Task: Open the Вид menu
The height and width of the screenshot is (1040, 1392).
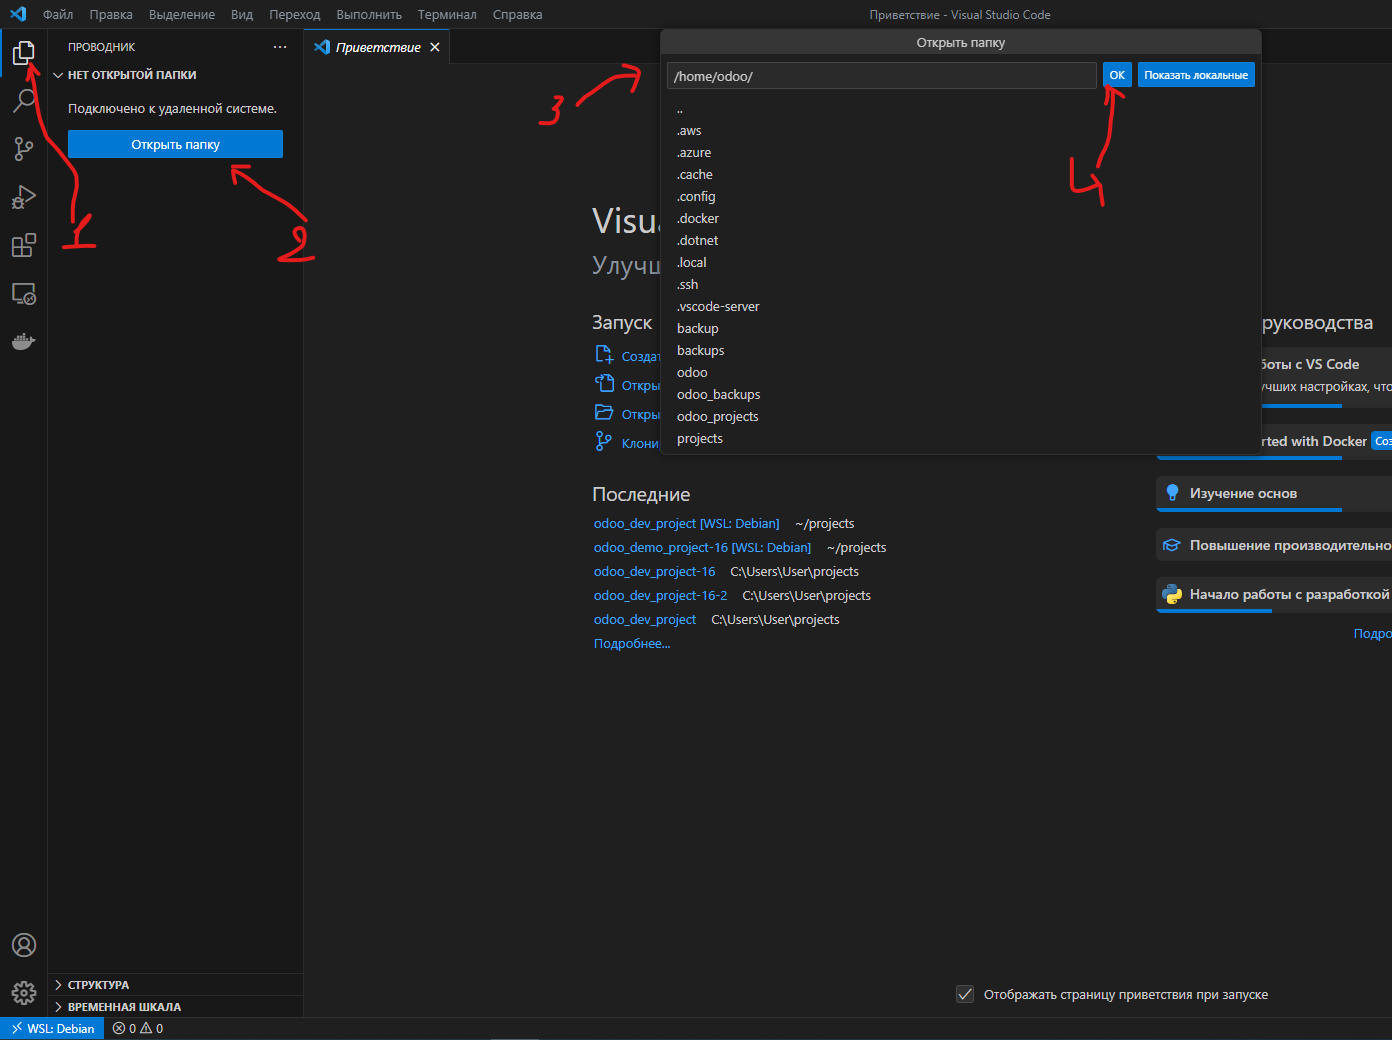Action: coord(242,15)
